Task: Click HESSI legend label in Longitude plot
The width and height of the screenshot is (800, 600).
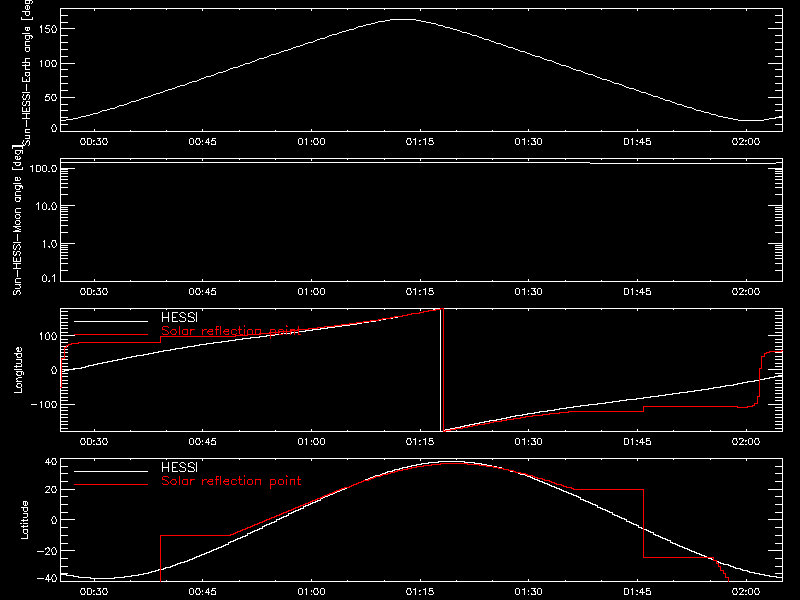Action: (179, 317)
